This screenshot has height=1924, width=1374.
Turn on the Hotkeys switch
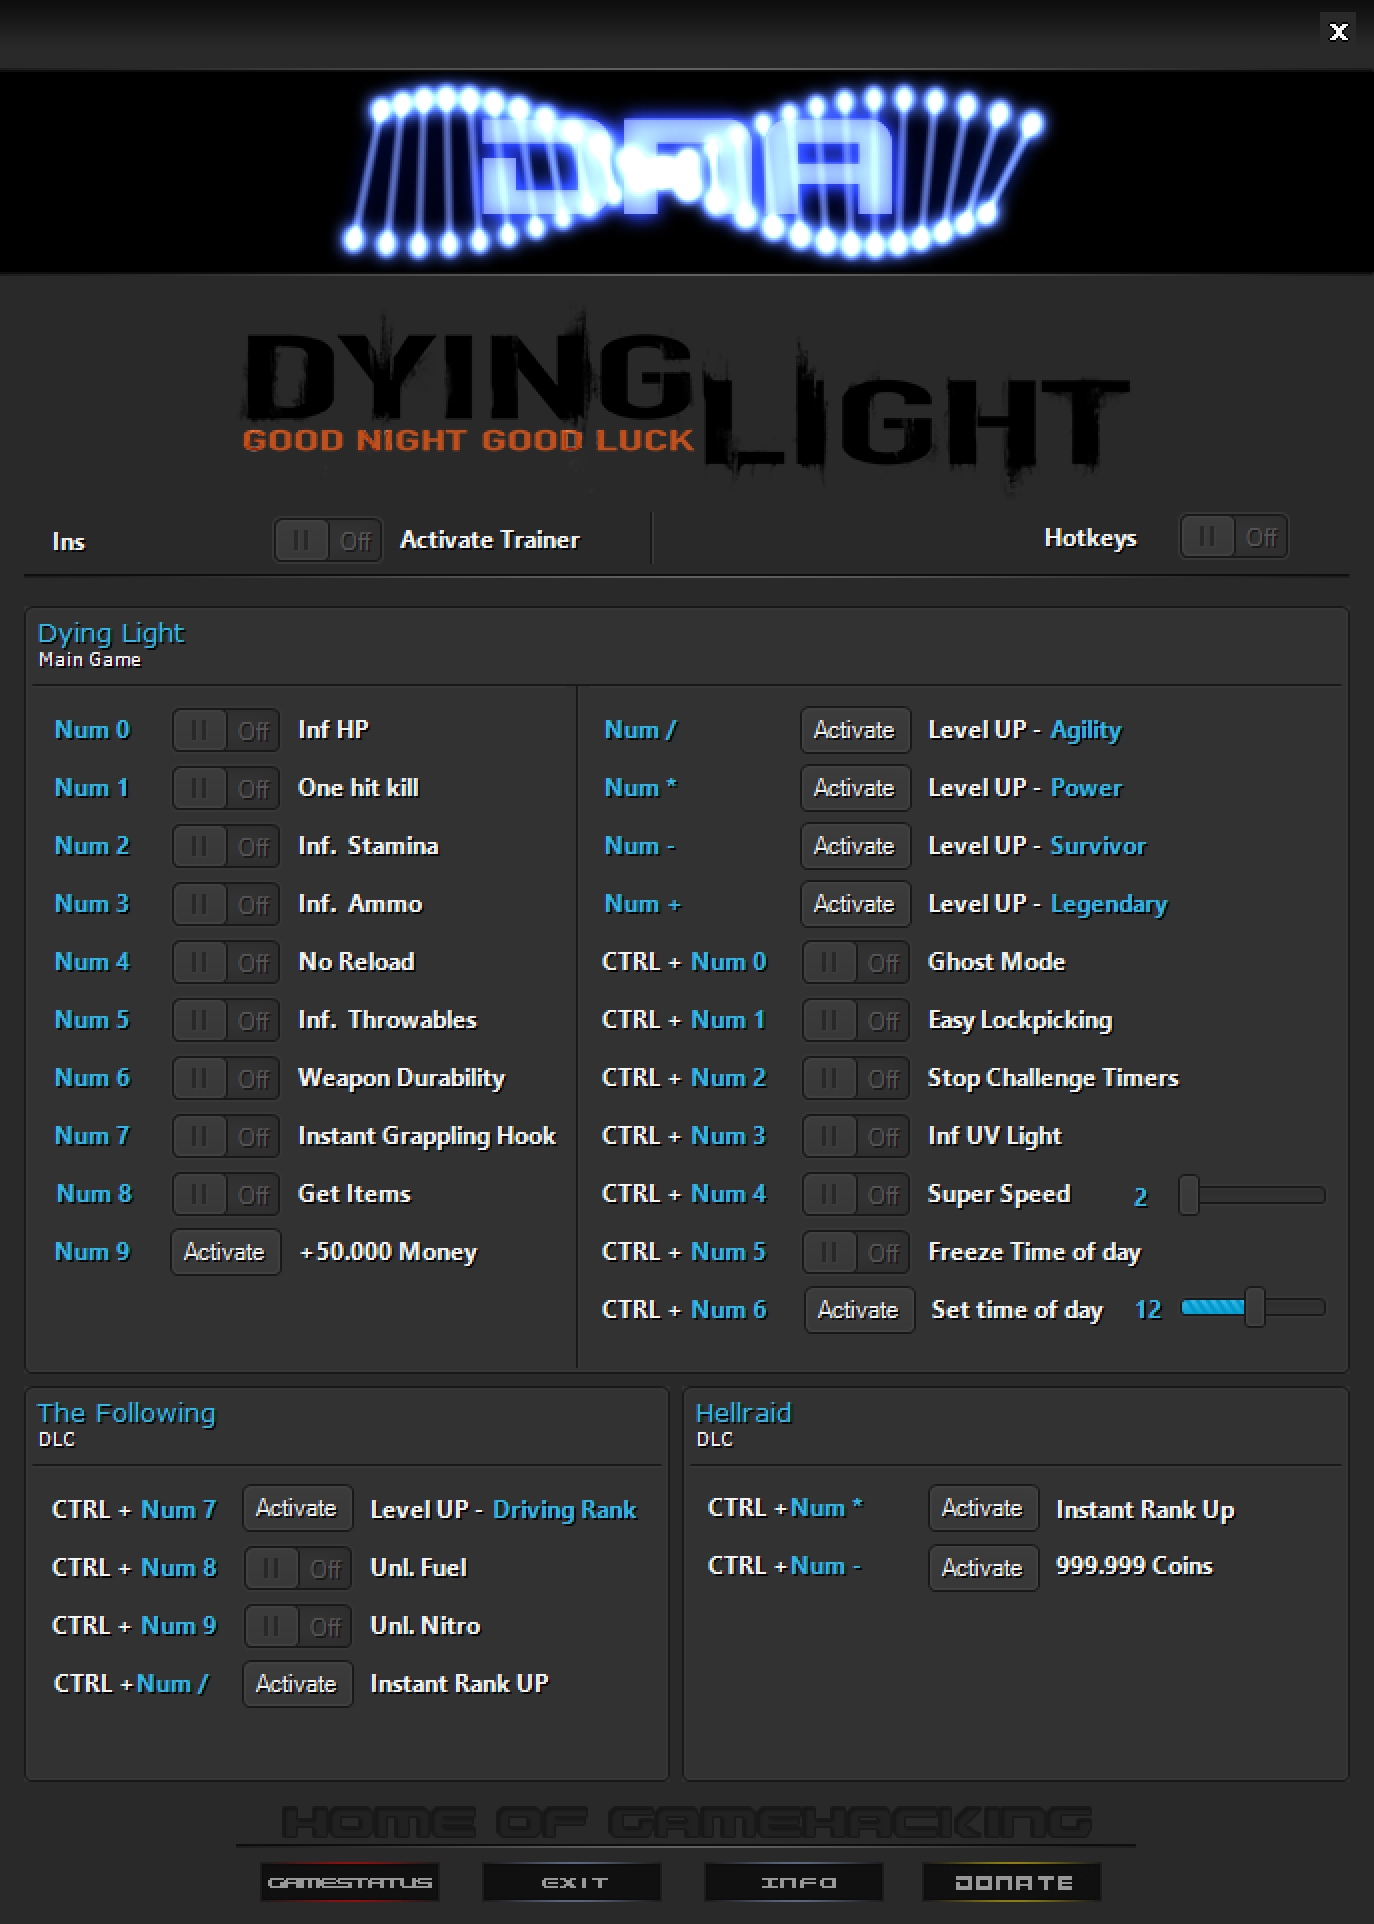point(1234,537)
